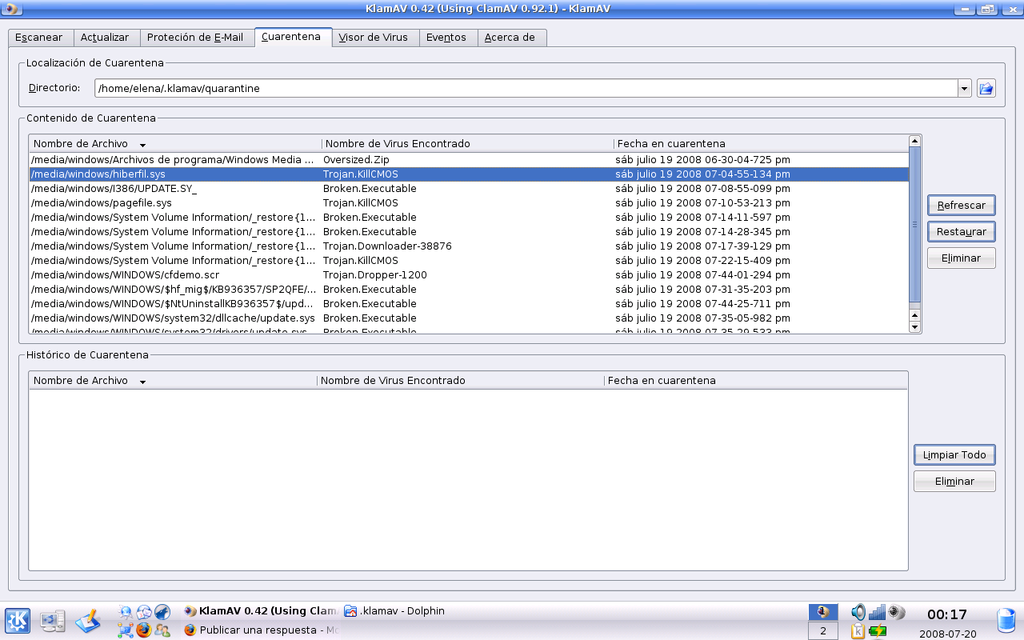Select the /media/windows/pagefile.sys row
The image size is (1024, 640).
469,203
